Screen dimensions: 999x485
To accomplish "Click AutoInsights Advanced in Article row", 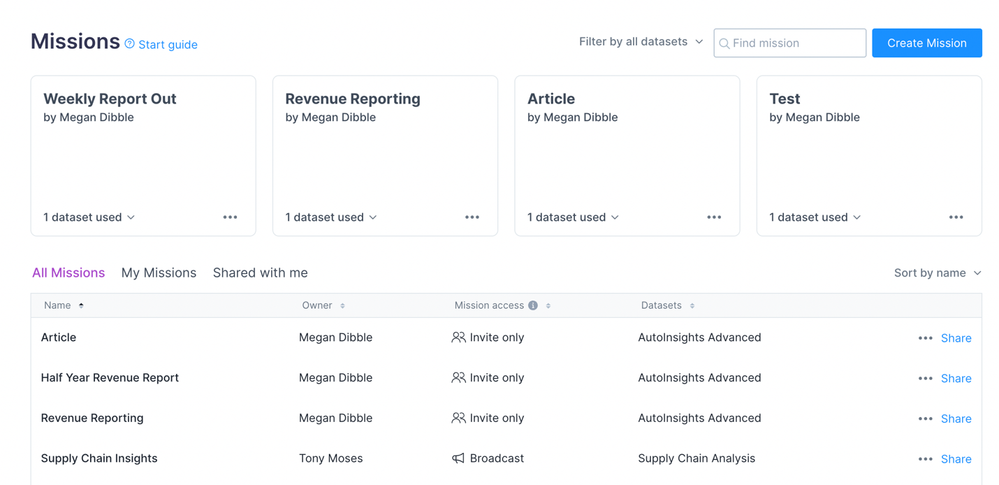I will [700, 337].
